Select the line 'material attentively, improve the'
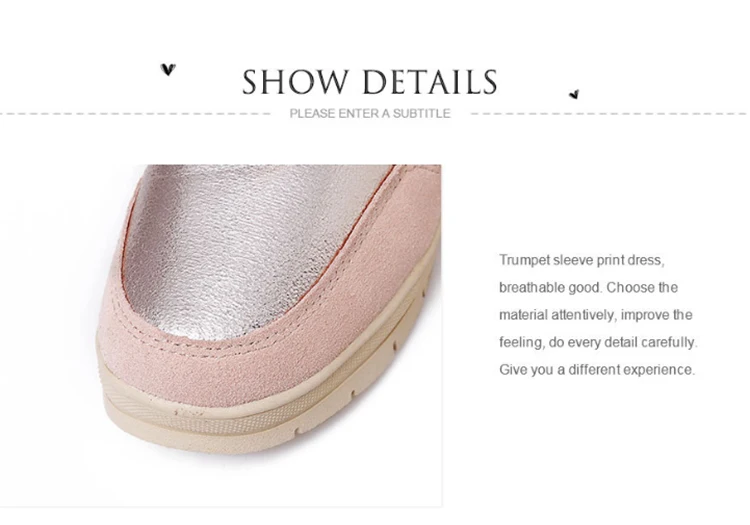Image resolution: width=750 pixels, height=525 pixels. pyautogui.click(x=596, y=315)
